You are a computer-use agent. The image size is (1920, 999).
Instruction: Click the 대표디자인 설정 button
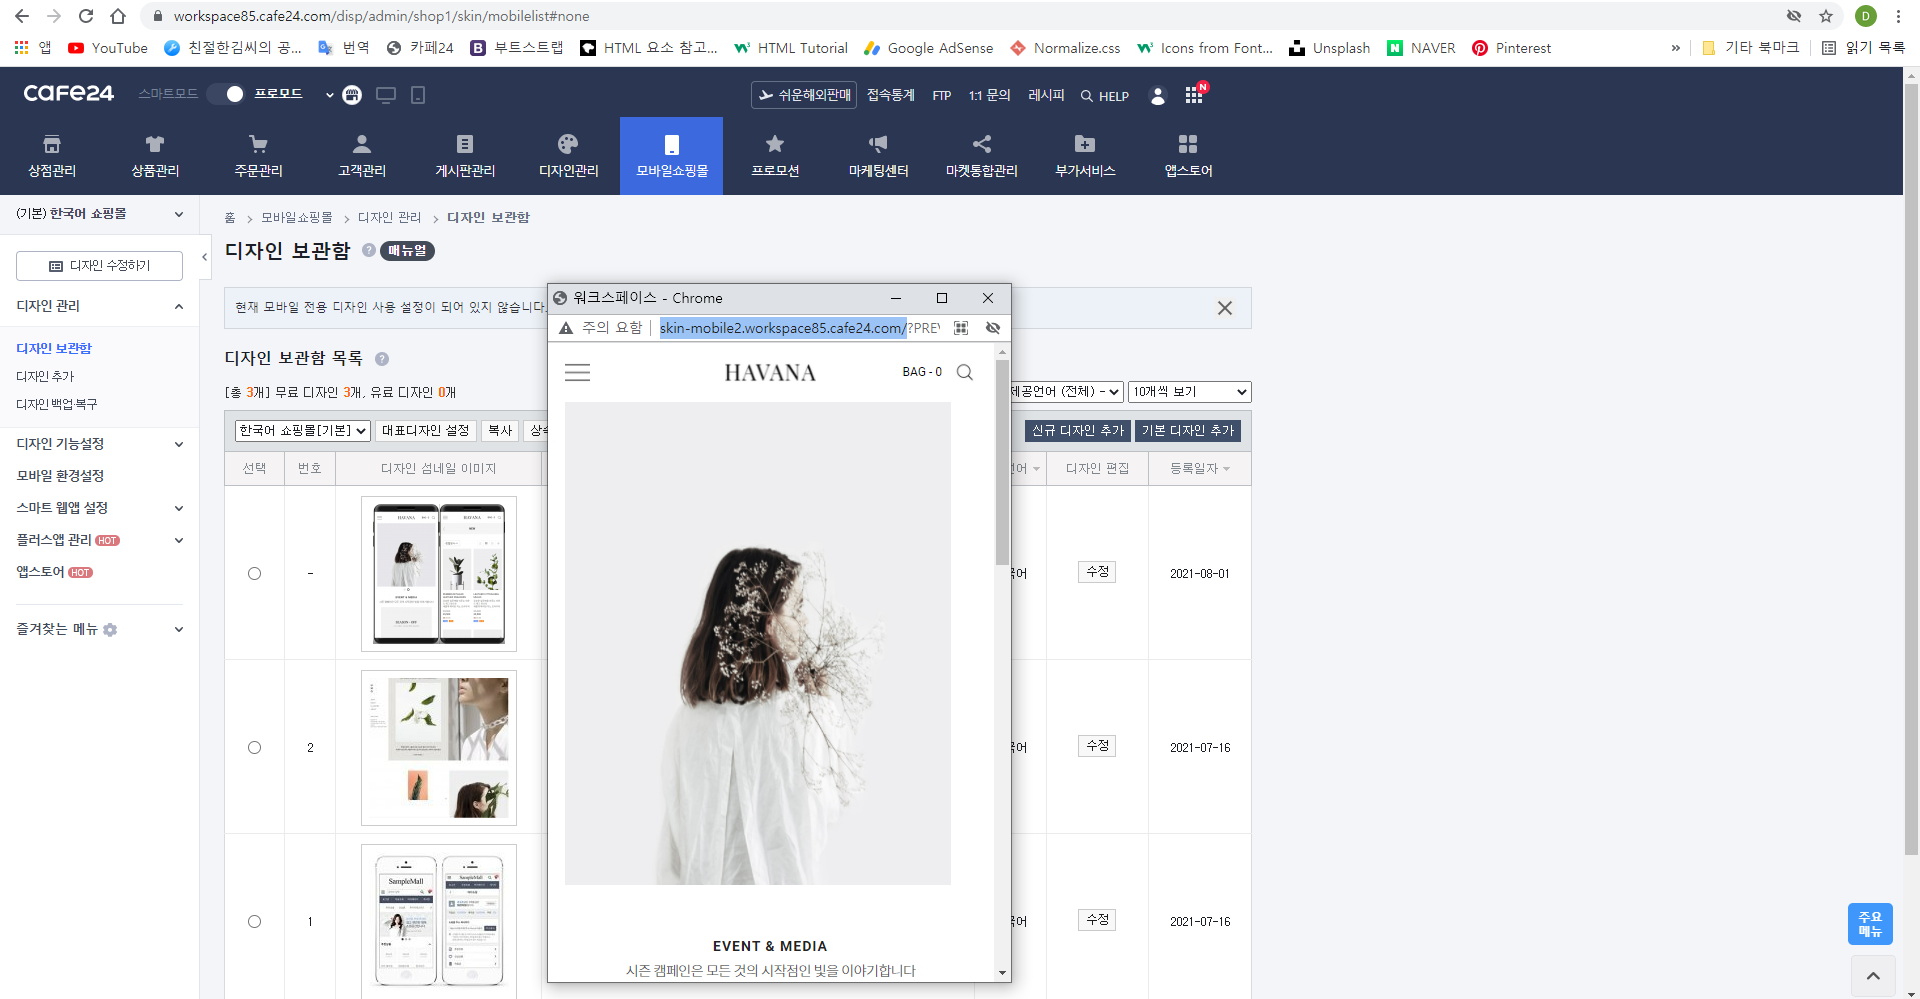pyautogui.click(x=425, y=431)
